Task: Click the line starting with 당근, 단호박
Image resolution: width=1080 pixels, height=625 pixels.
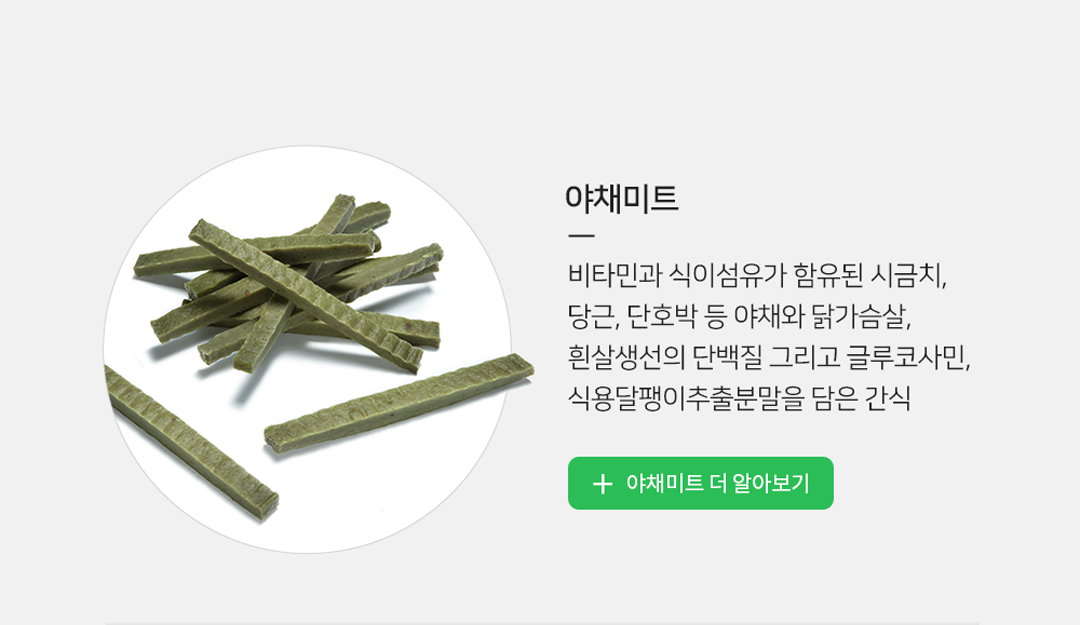Action: [740, 316]
